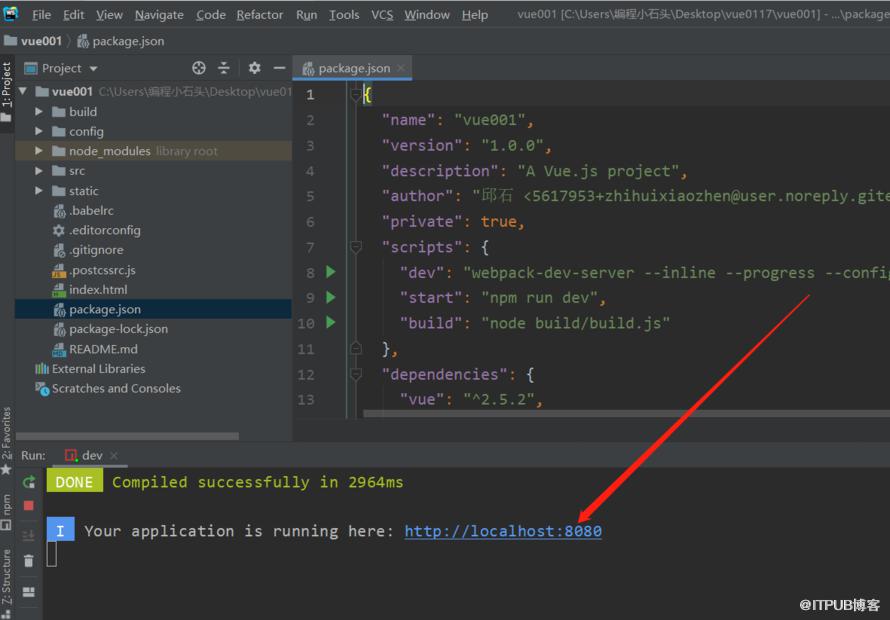This screenshot has height=620, width=890.
Task: Fold the dependencies block in gutter
Action: (x=356, y=374)
